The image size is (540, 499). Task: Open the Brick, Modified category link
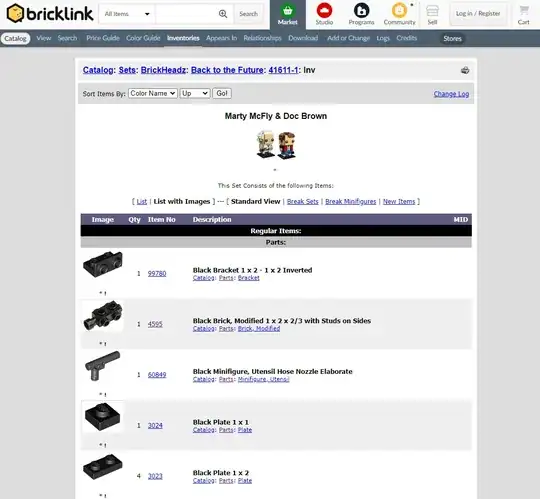(259, 329)
